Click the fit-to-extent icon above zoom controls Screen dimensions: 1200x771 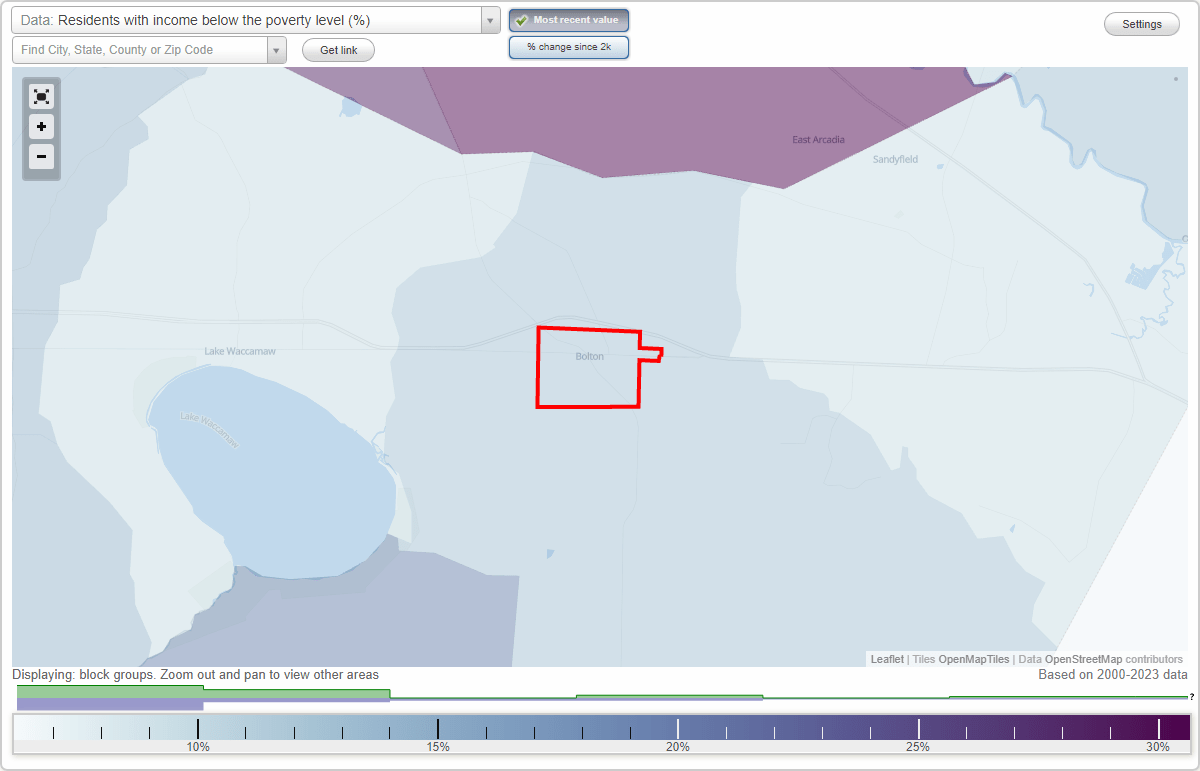tap(41, 96)
